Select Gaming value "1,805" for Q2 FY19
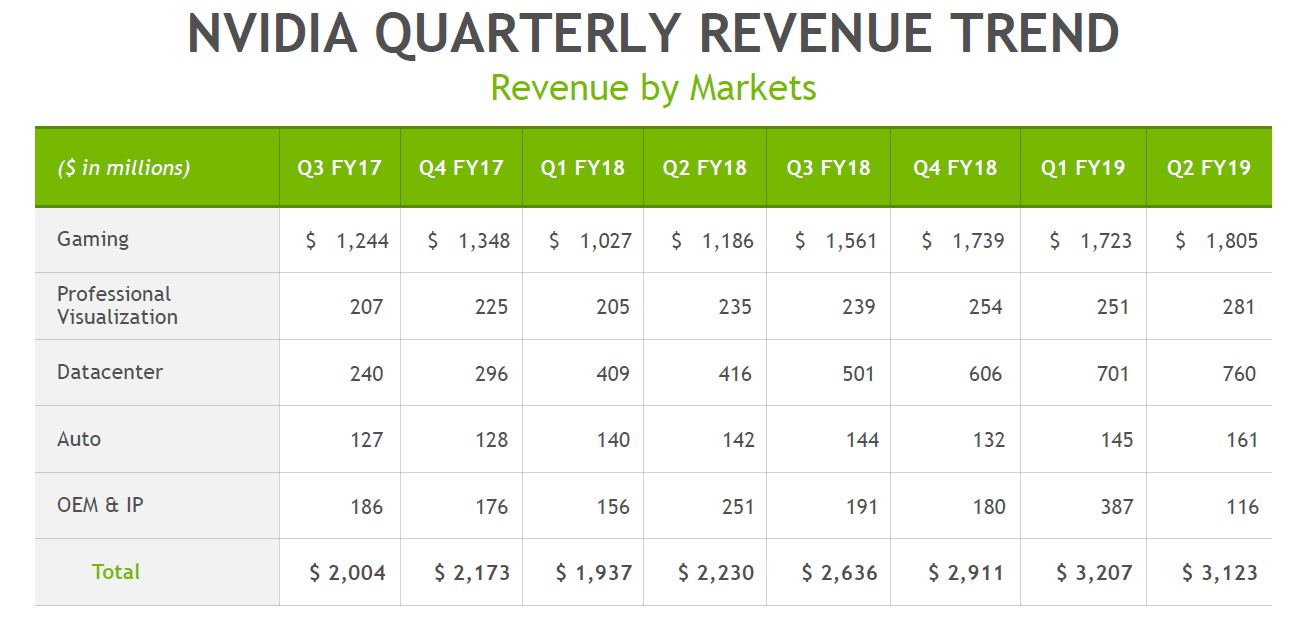This screenshot has height=626, width=1305. (1232, 241)
